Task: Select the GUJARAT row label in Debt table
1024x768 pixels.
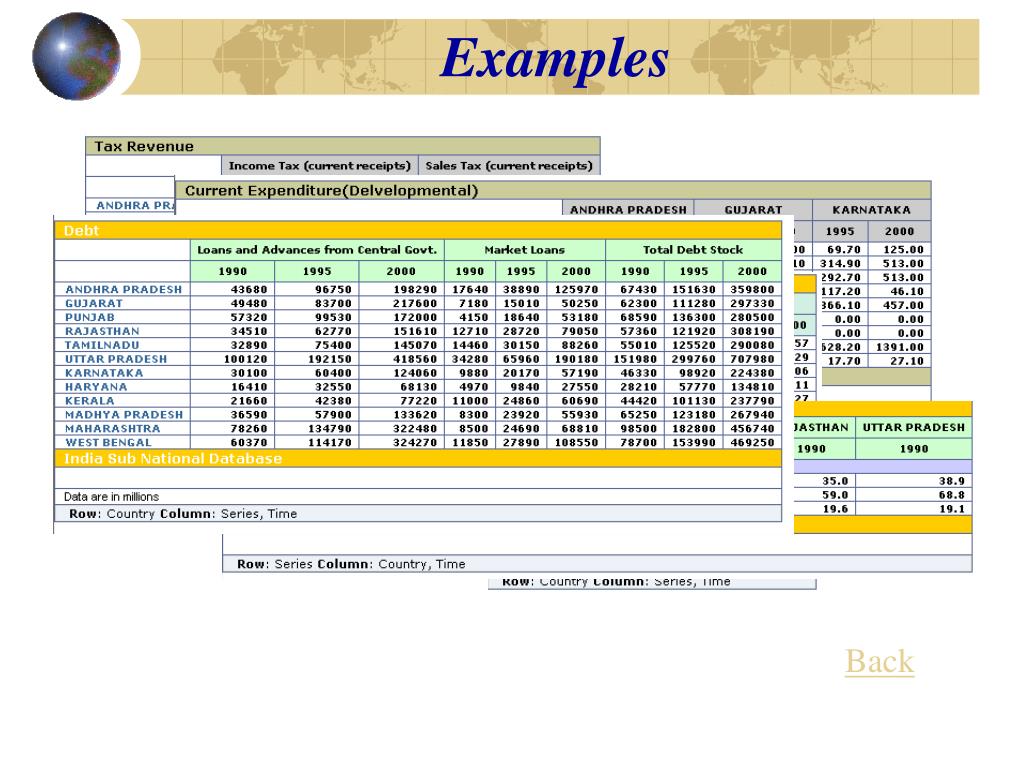Action: (x=94, y=303)
